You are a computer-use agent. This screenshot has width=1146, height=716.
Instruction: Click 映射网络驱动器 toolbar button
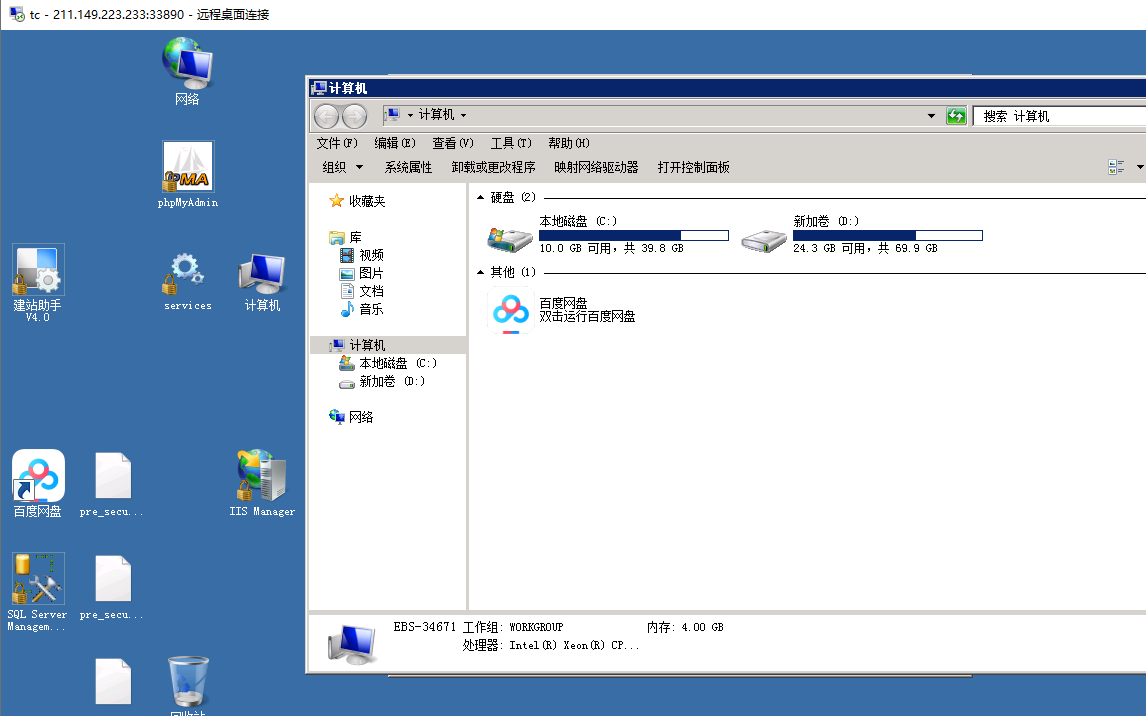[596, 167]
